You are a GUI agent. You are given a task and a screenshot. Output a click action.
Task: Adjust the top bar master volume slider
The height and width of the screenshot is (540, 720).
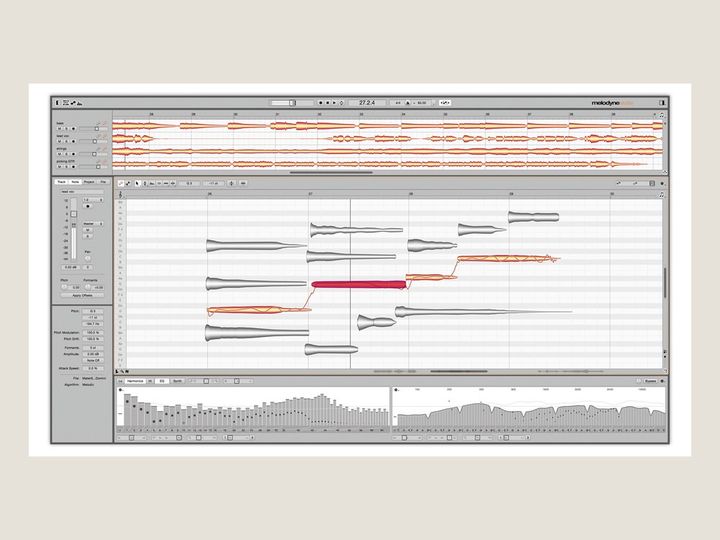click(x=292, y=103)
